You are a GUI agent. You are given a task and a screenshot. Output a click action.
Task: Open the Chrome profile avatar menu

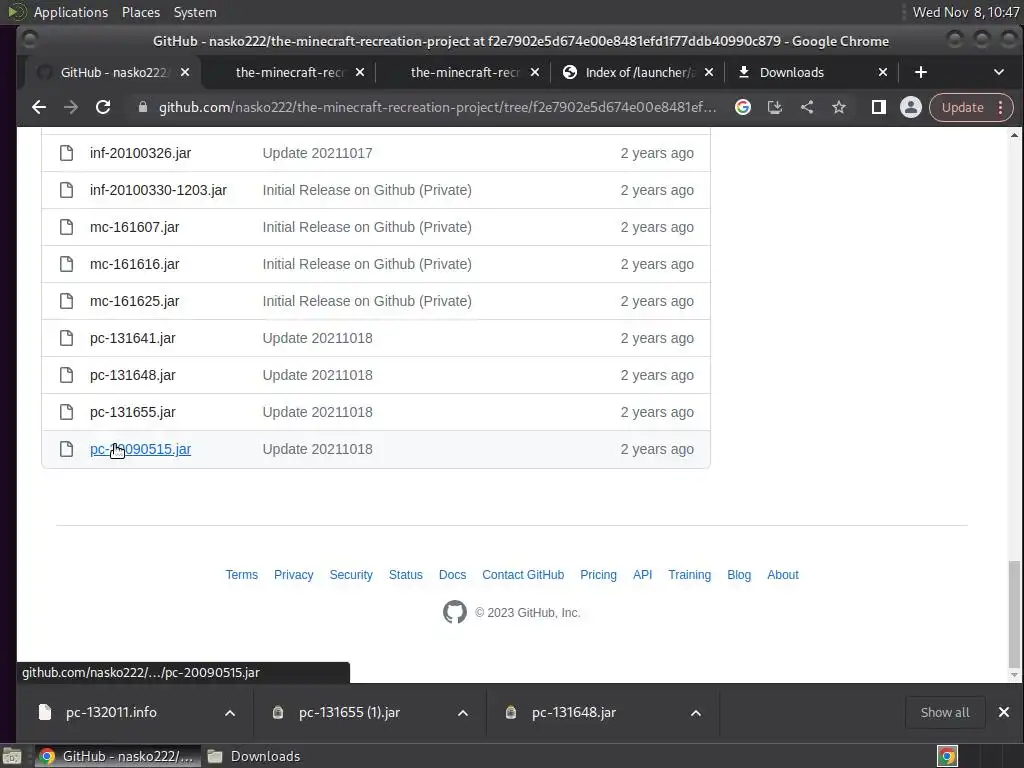tap(910, 107)
